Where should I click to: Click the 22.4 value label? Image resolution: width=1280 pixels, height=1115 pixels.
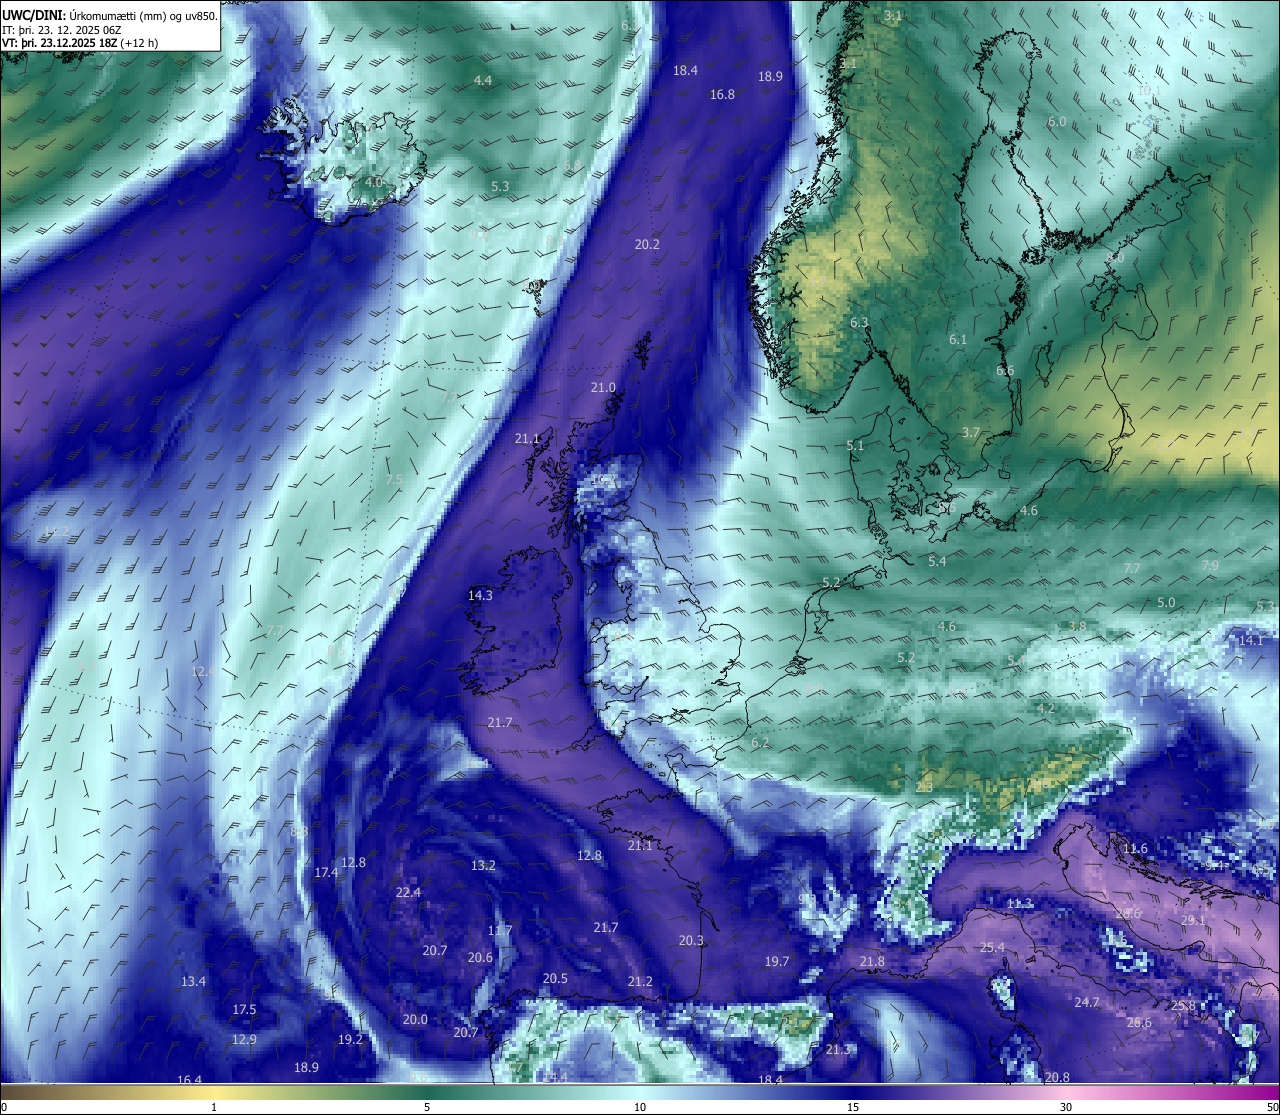tap(408, 892)
